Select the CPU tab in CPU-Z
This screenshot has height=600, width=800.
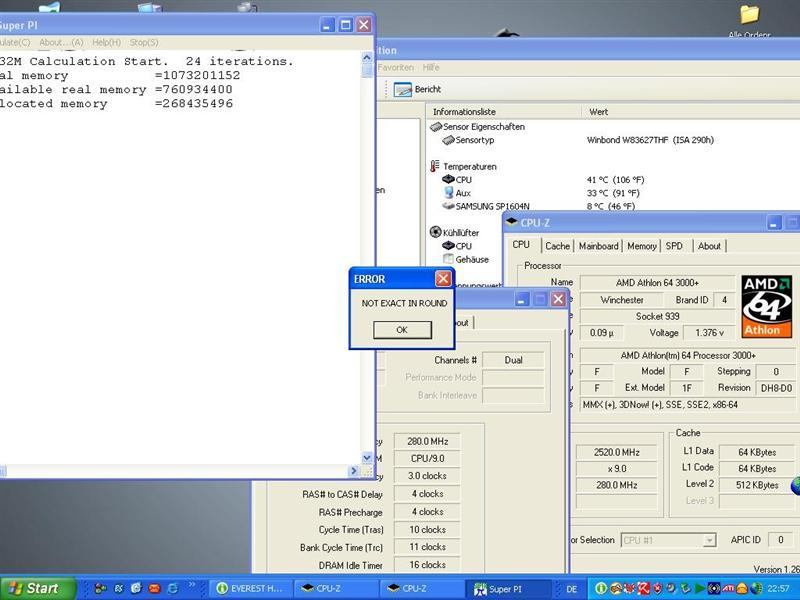[521, 244]
